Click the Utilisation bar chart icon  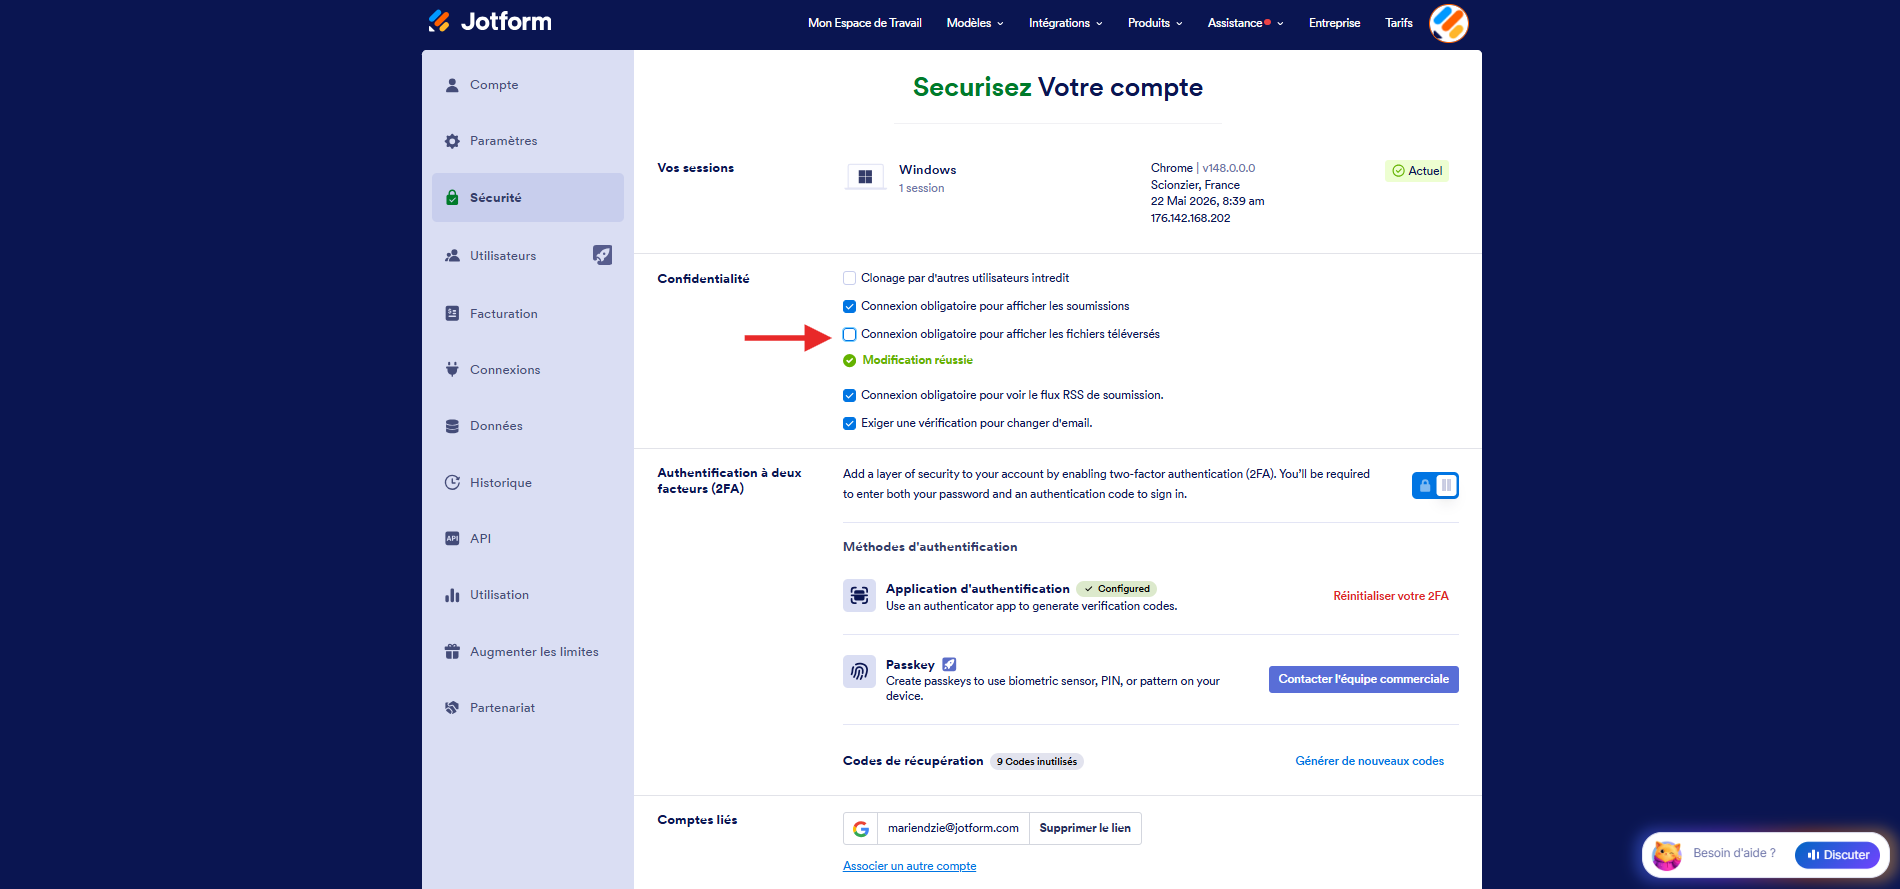point(452,595)
